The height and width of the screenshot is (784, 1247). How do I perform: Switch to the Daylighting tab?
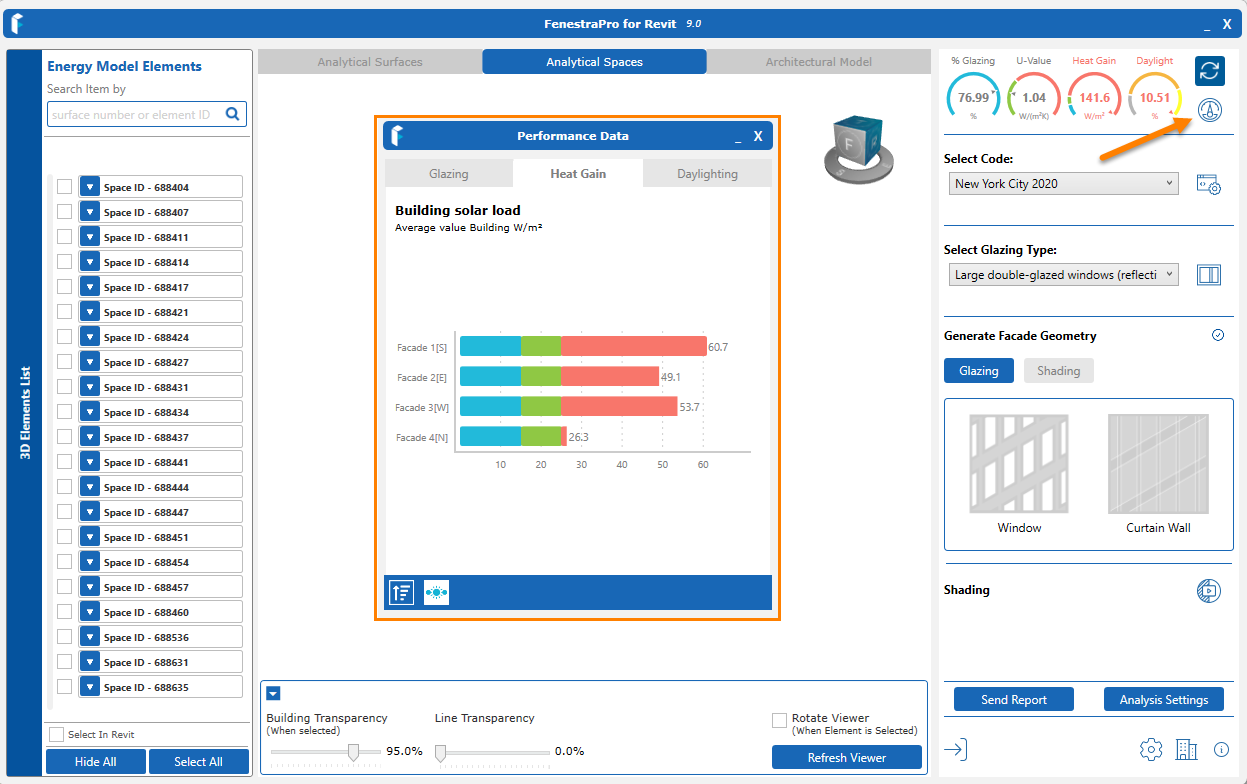coord(707,174)
